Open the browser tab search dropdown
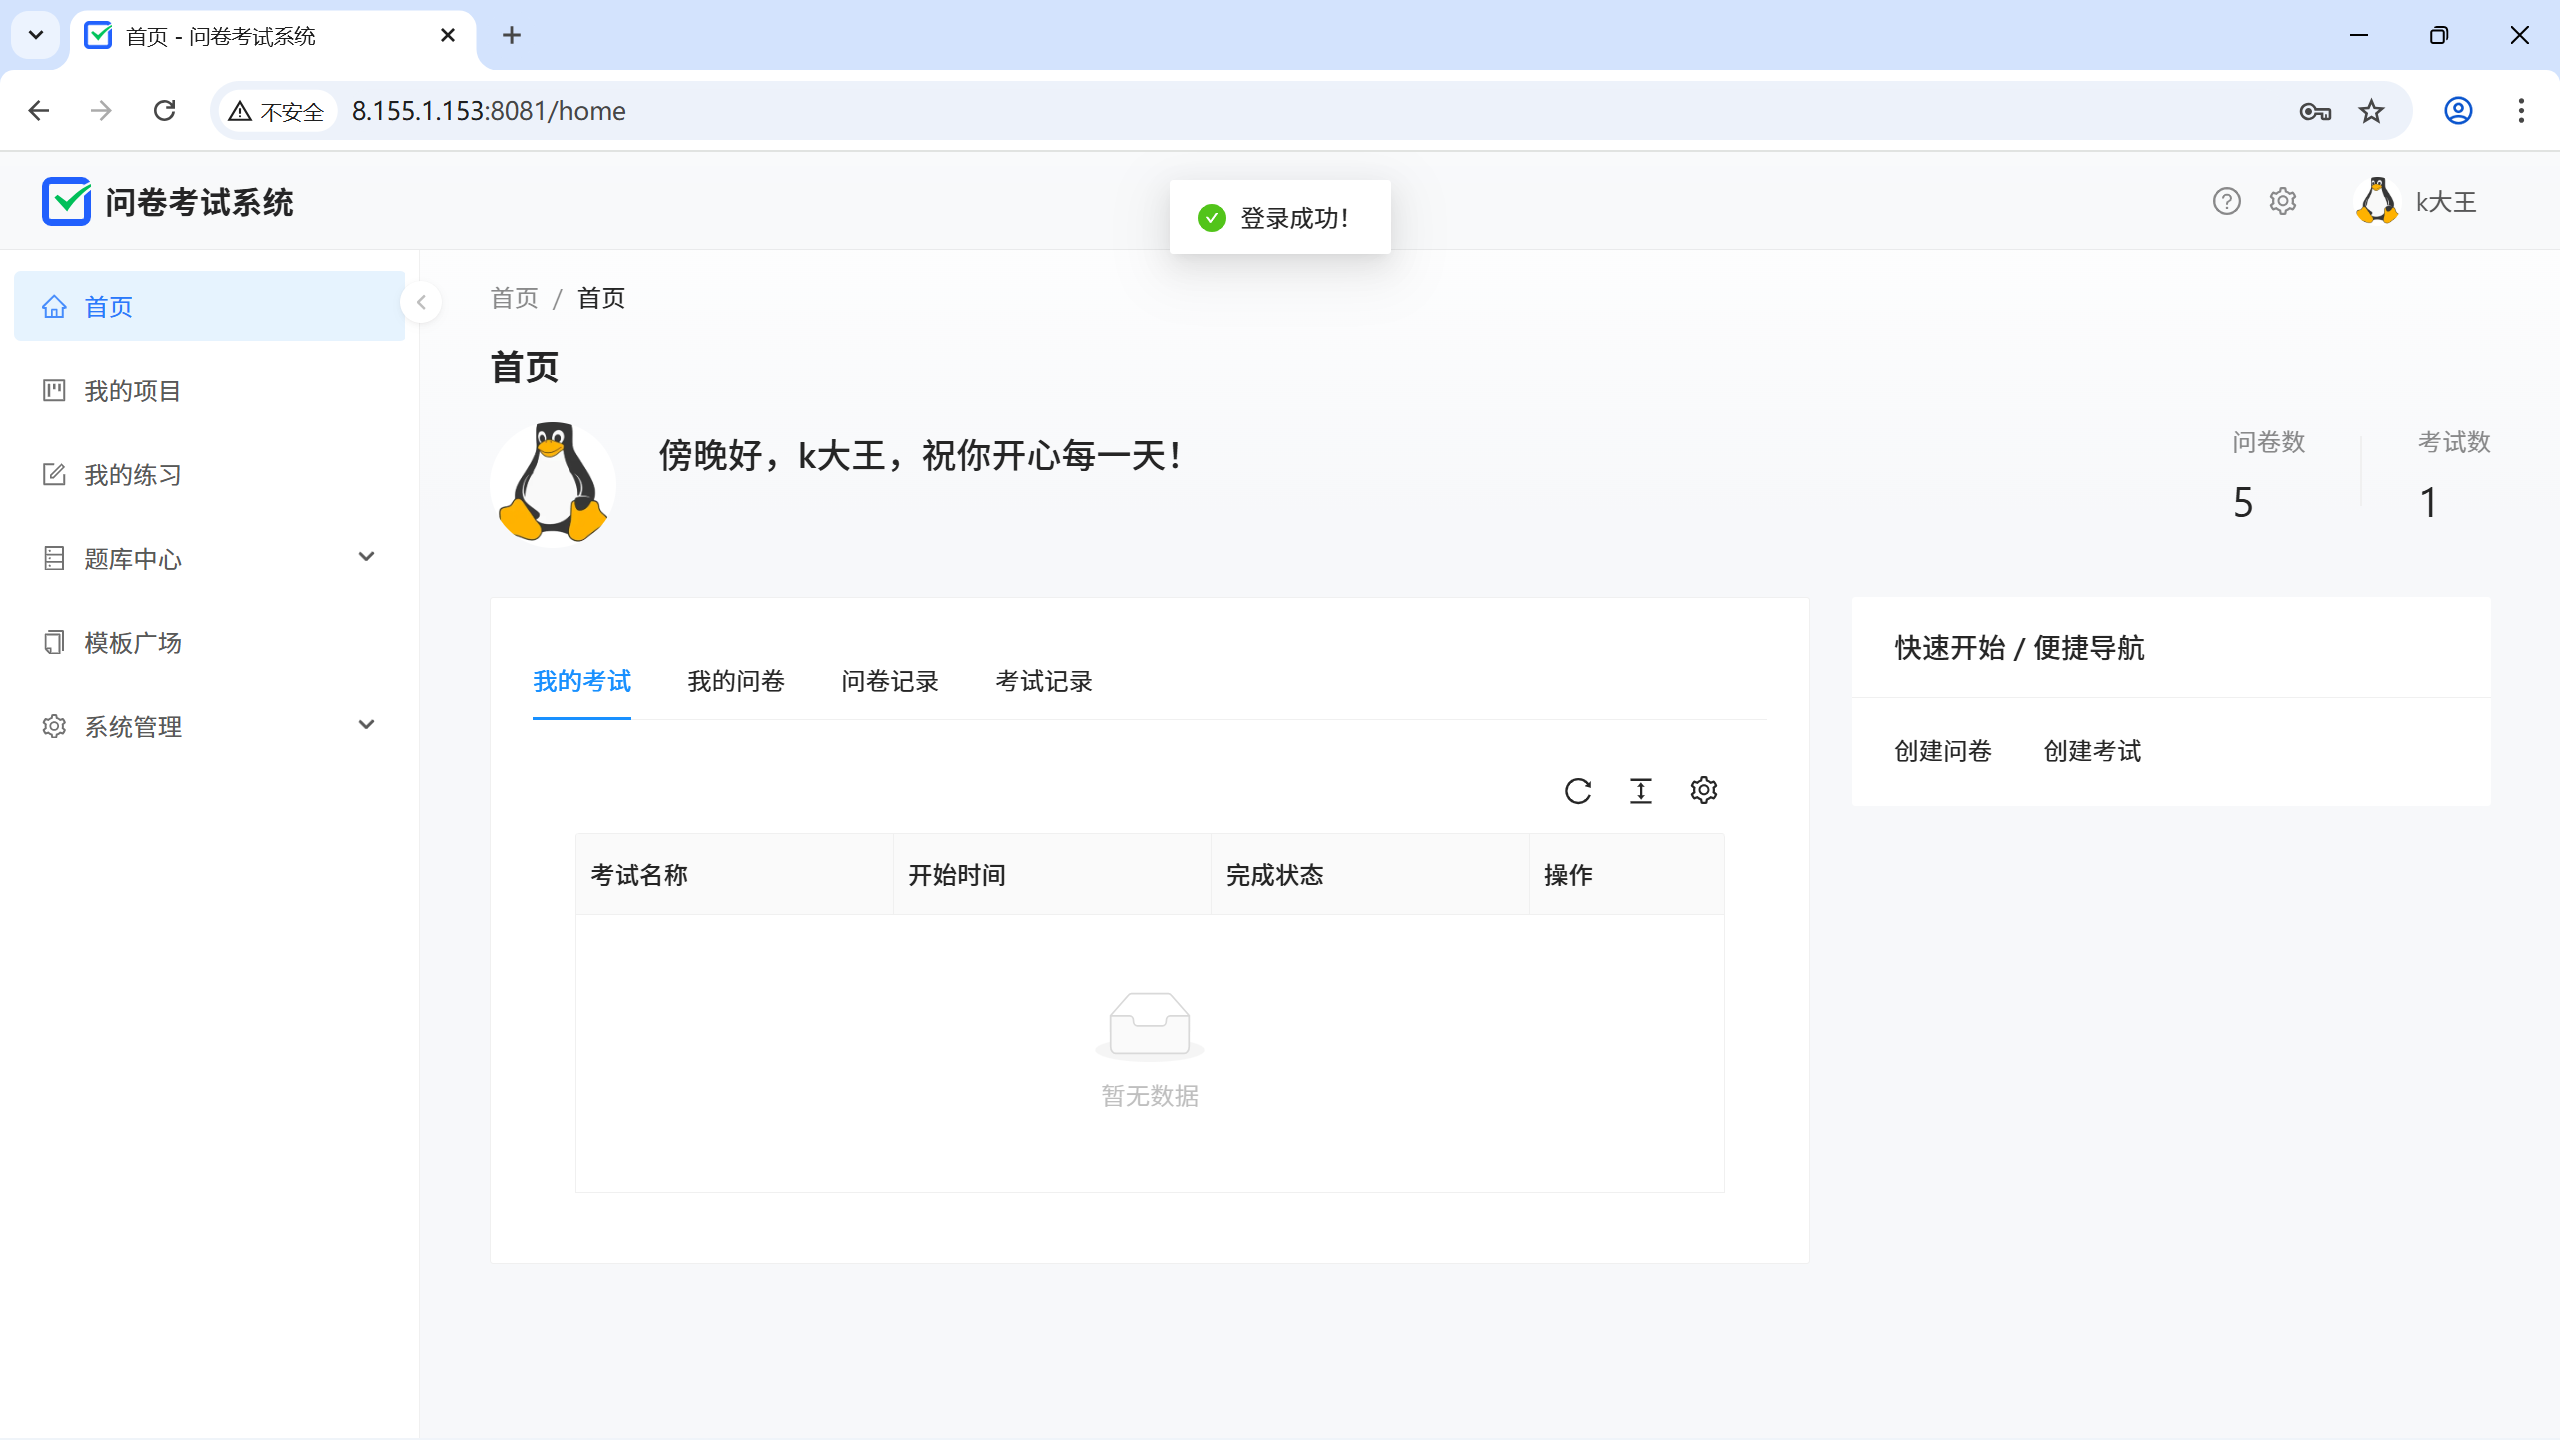 coord(36,35)
